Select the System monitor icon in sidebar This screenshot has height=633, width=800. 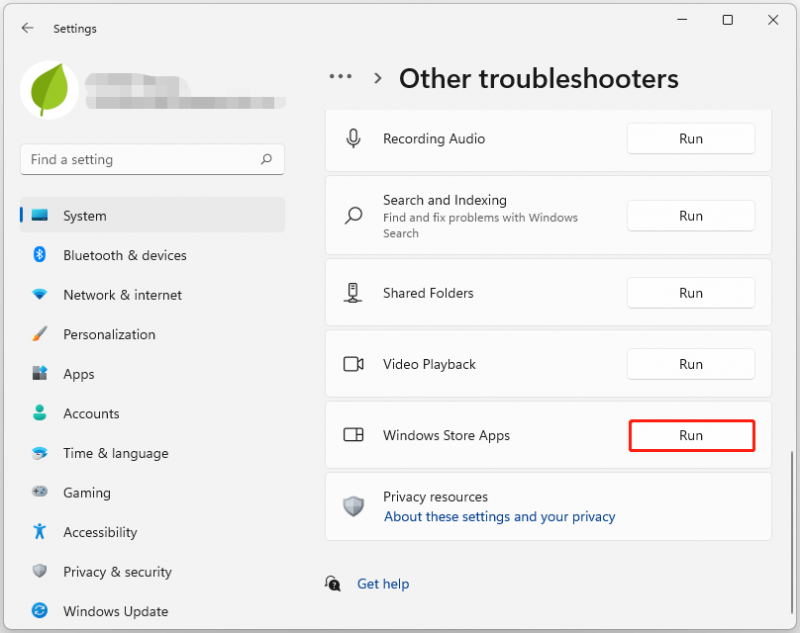pyautogui.click(x=40, y=215)
